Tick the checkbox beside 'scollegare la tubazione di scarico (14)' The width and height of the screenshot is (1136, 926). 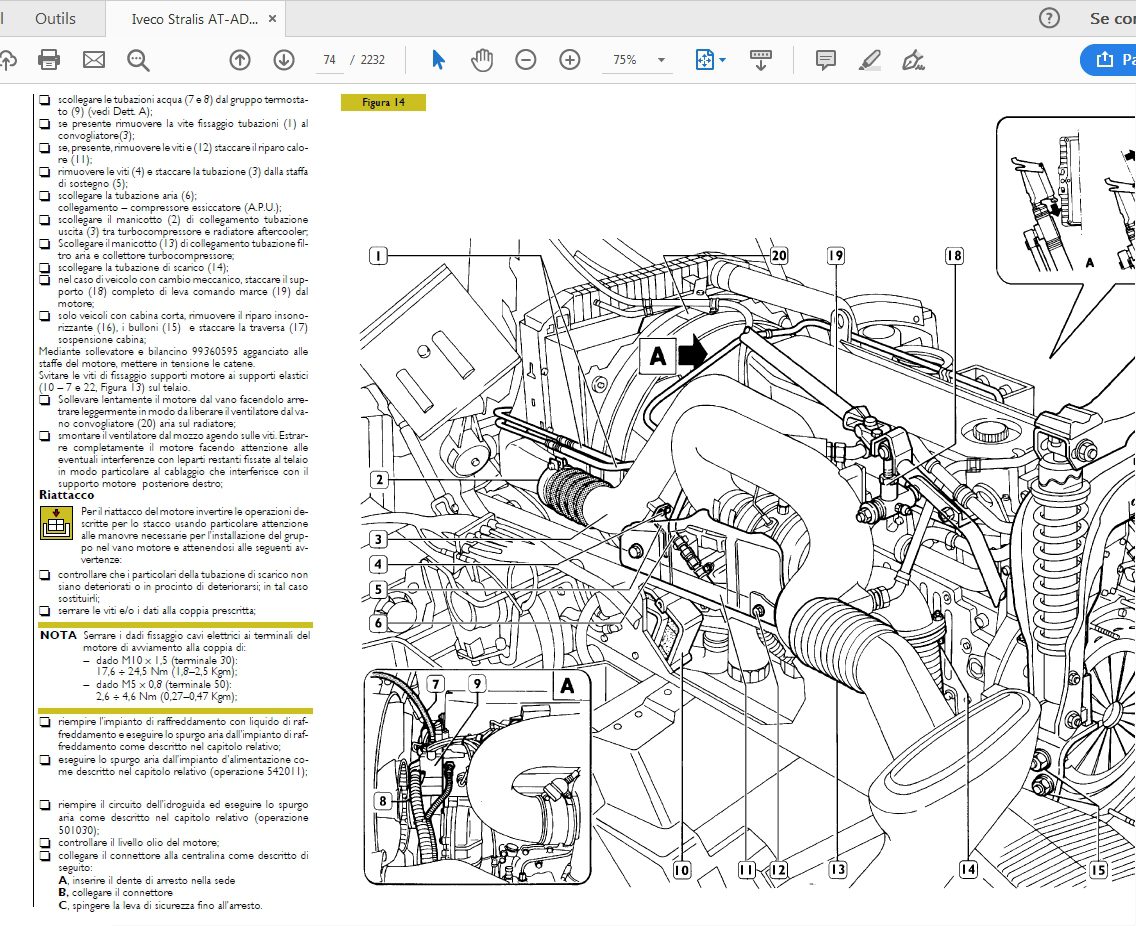tap(45, 267)
